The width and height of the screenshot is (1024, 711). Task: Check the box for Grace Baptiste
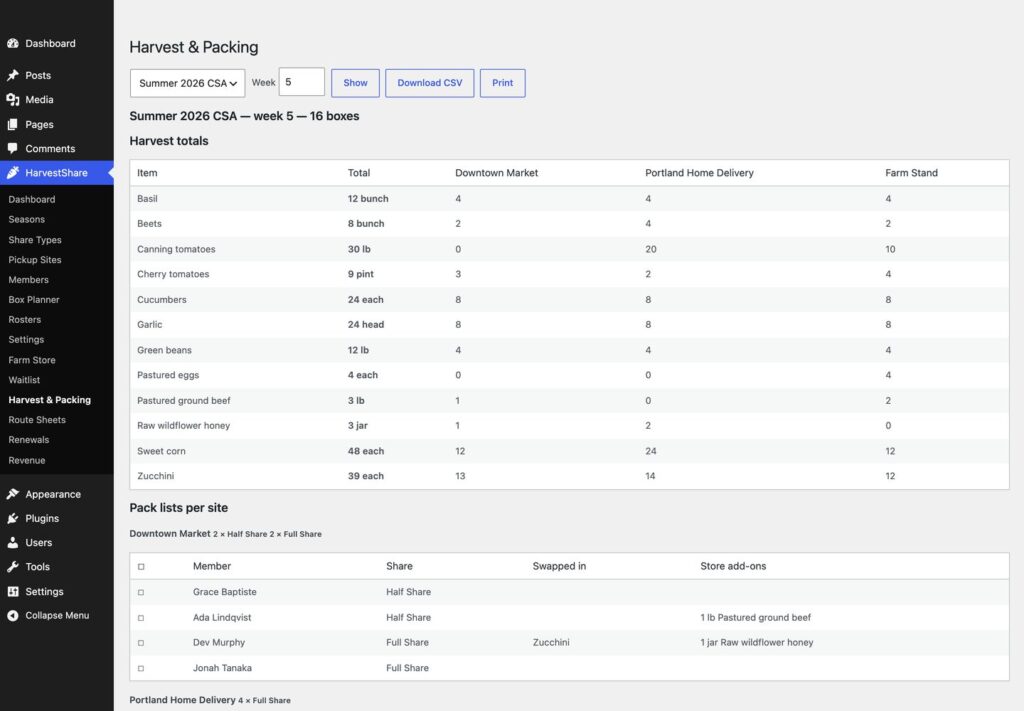pyautogui.click(x=141, y=592)
